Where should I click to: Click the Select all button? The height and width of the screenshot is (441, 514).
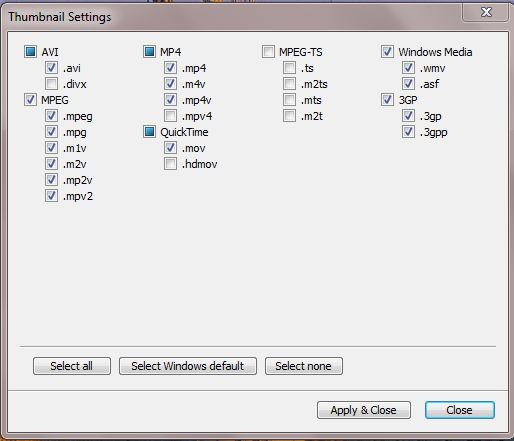(x=72, y=366)
